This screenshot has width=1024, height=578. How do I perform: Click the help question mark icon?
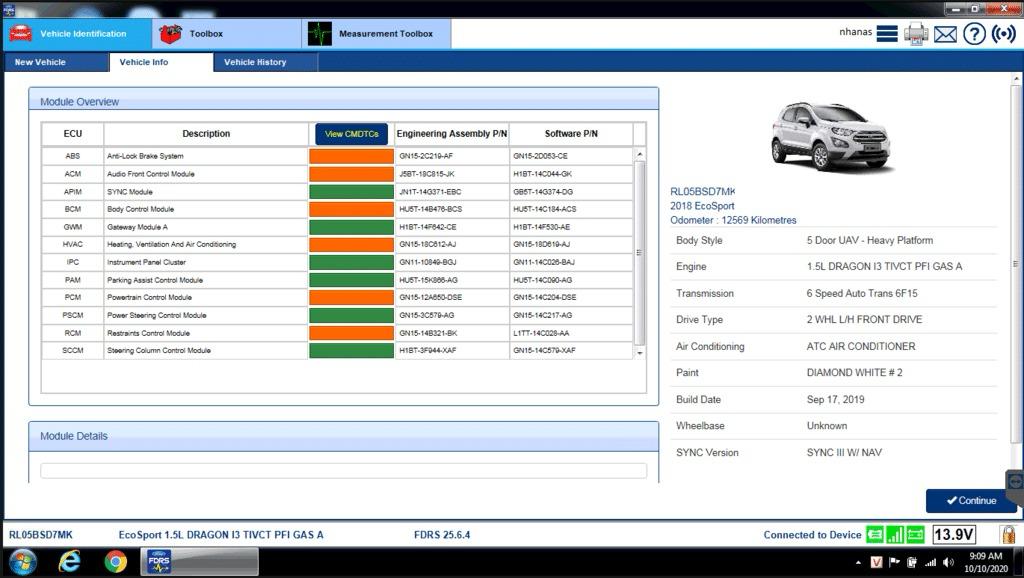(973, 33)
